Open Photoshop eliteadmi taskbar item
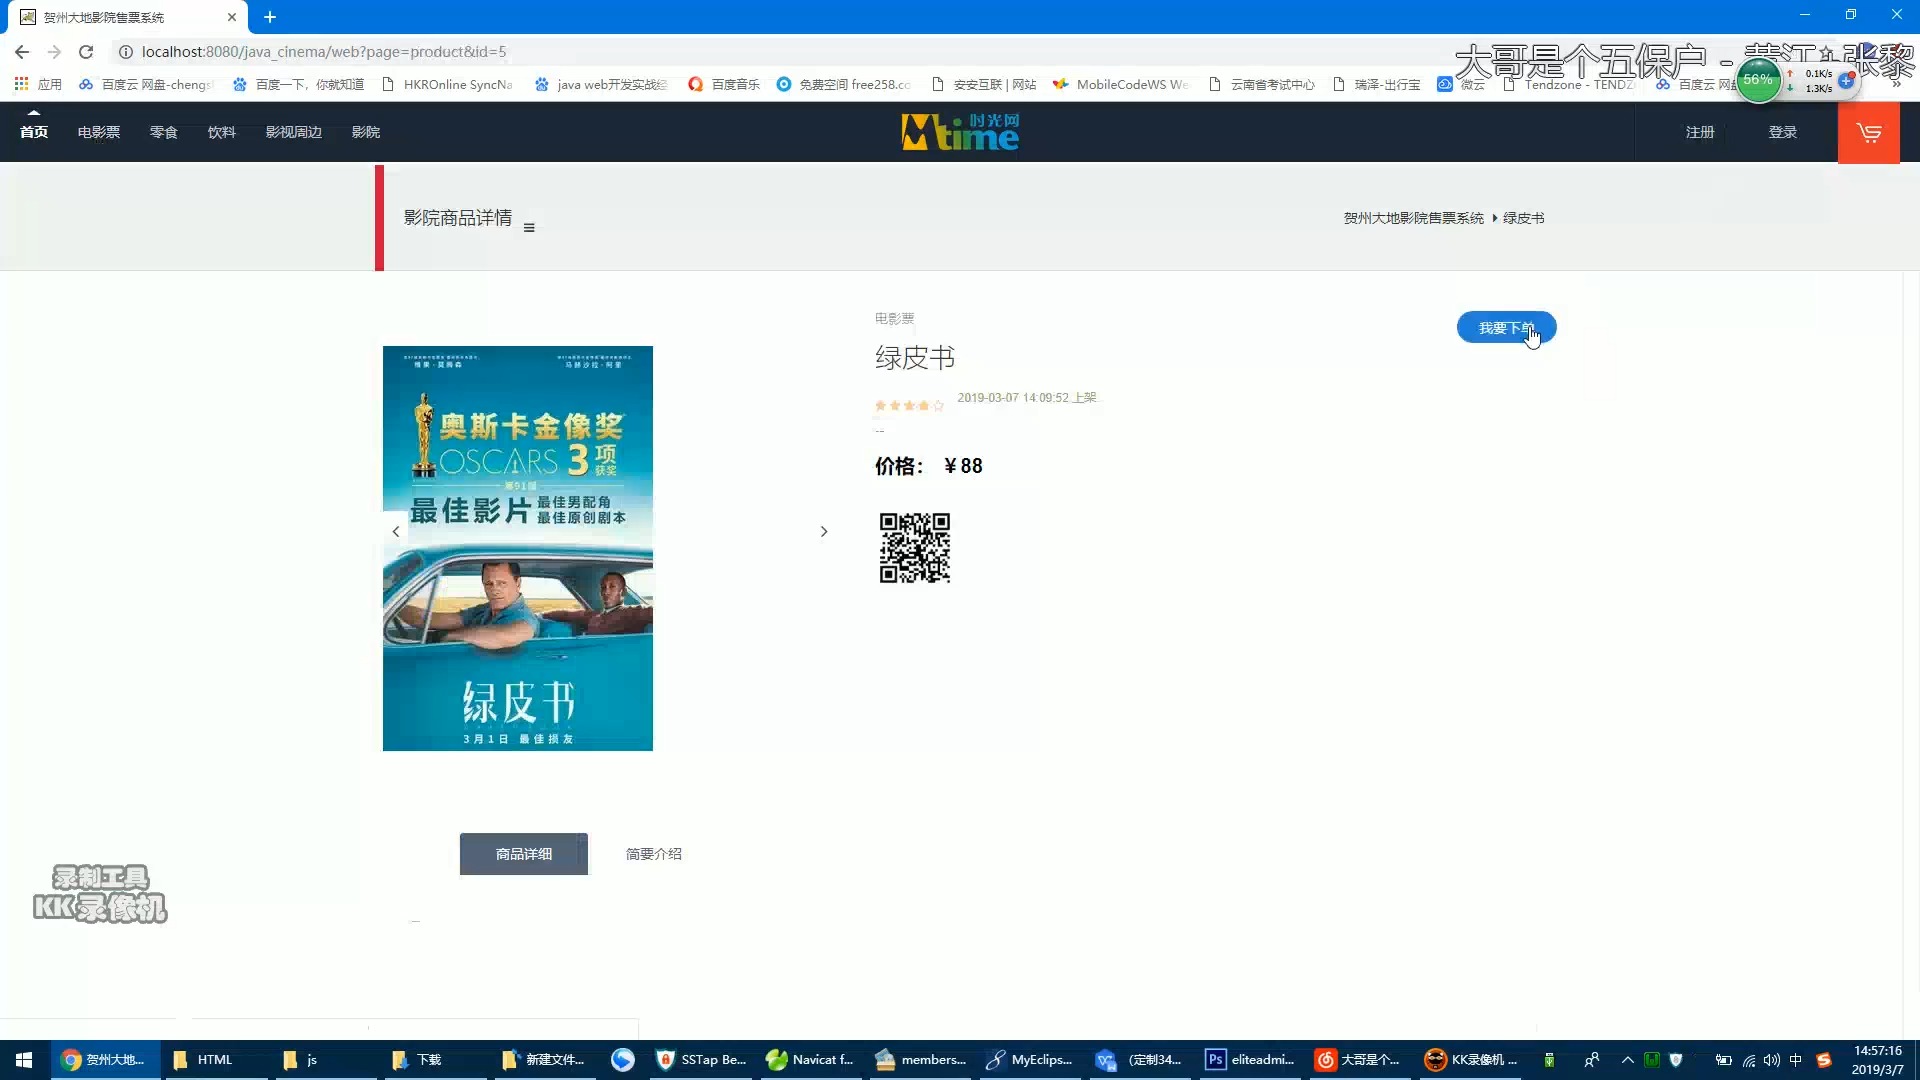 click(1250, 1060)
